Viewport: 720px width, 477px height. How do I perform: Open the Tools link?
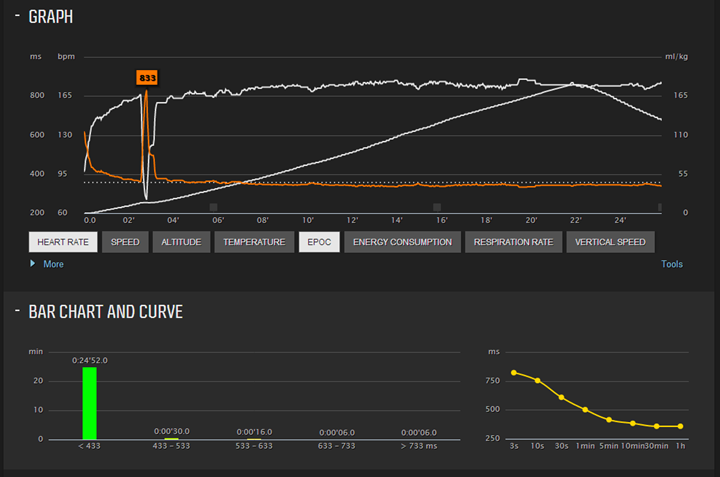coord(672,264)
